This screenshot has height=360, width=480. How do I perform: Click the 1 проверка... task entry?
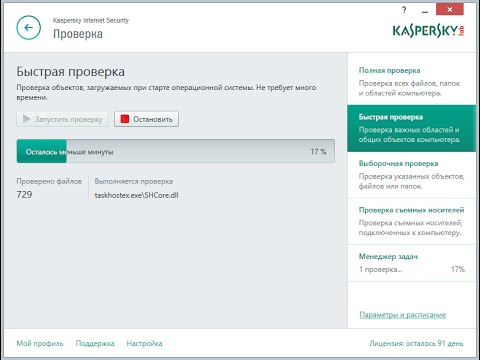pos(380,269)
